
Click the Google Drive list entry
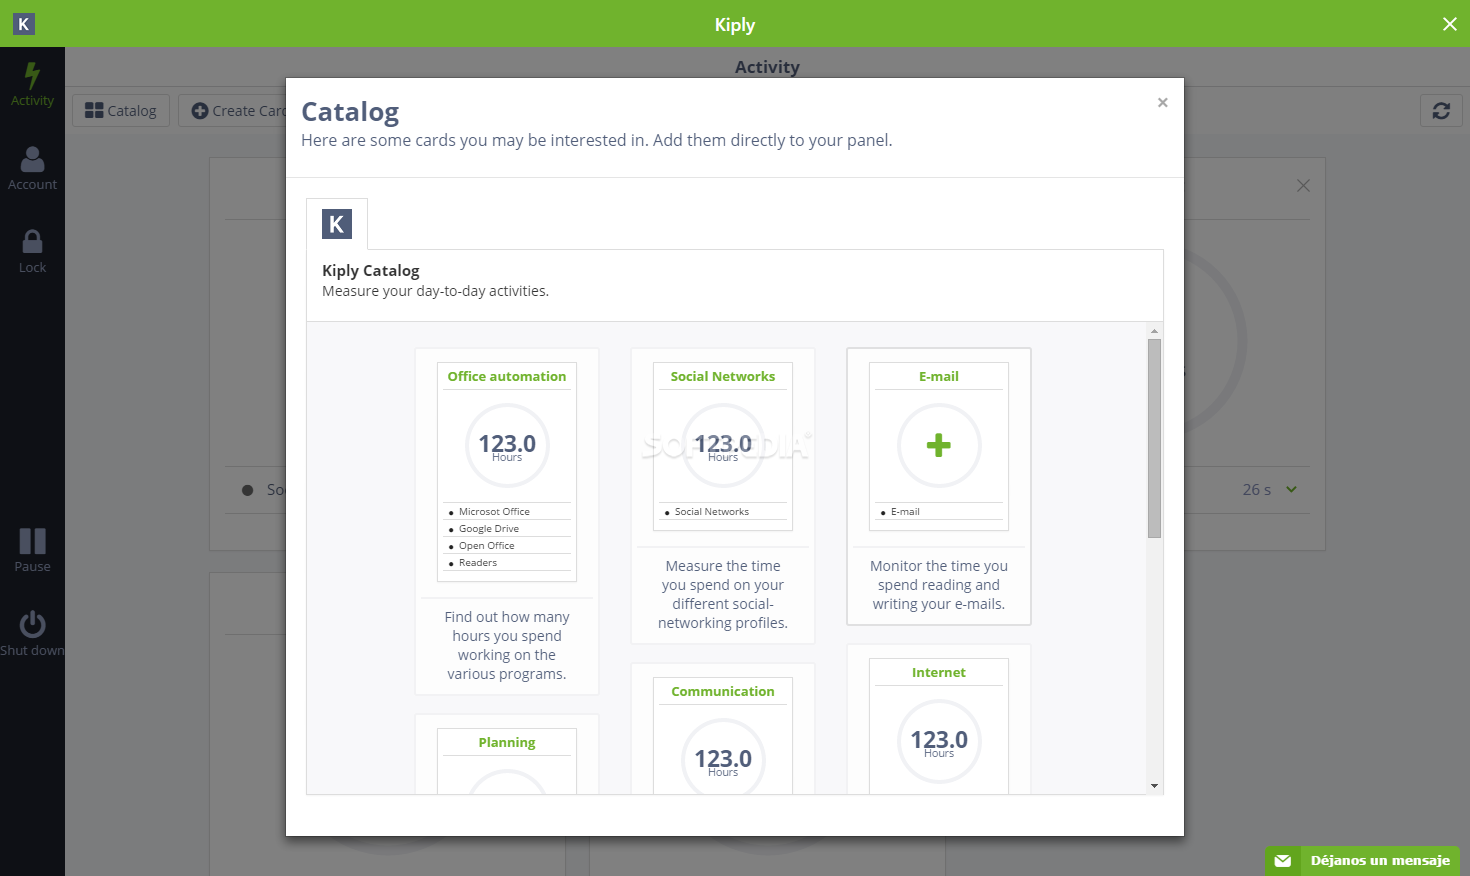pos(489,528)
